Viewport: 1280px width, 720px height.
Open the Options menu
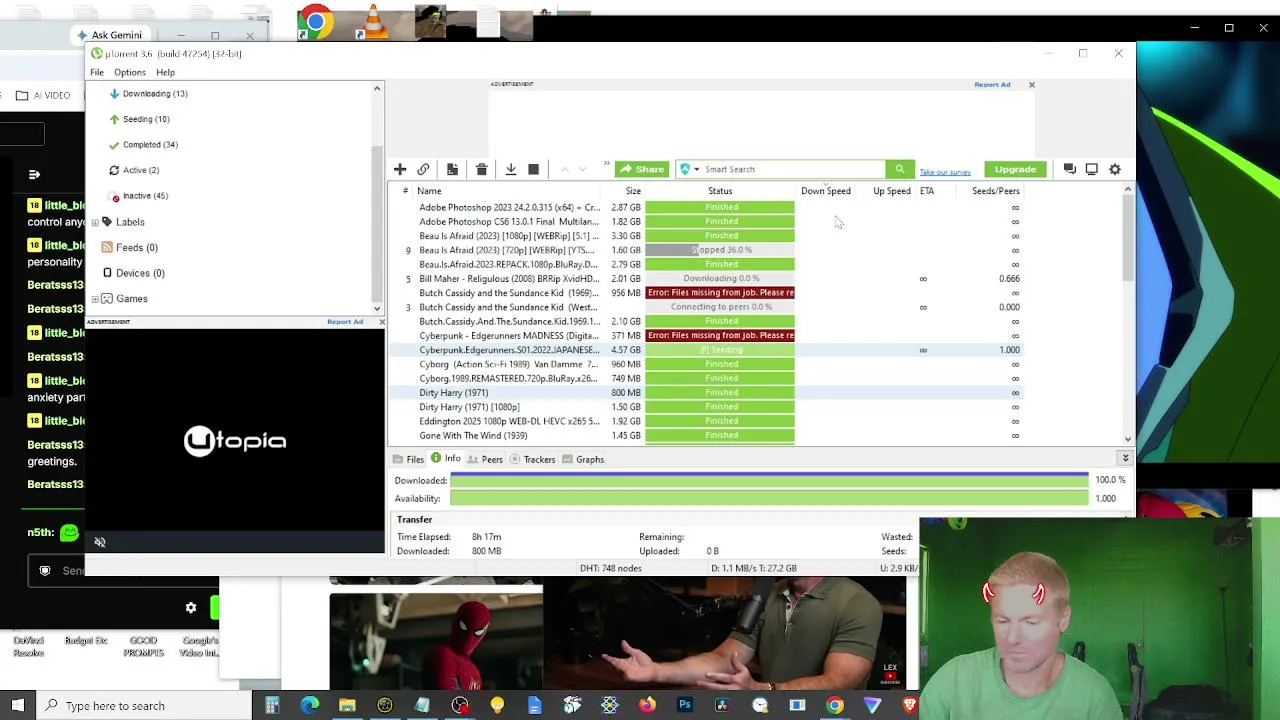click(130, 72)
